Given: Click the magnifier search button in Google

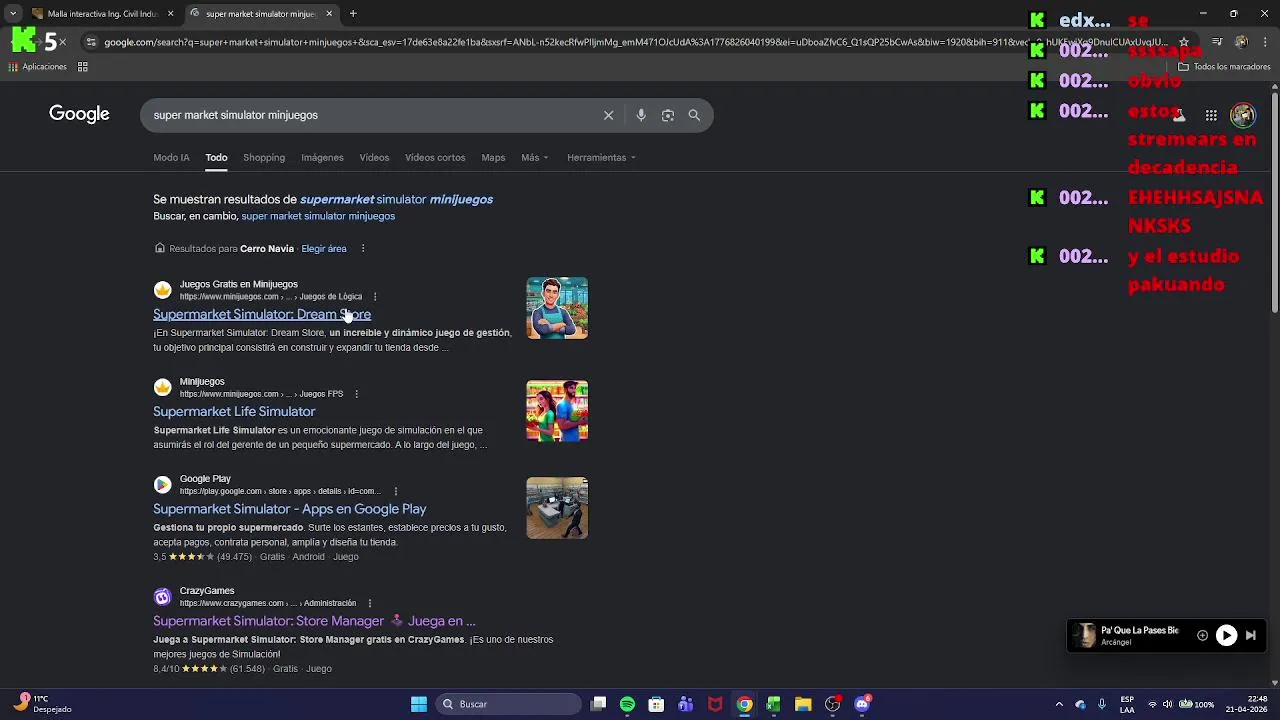Looking at the screenshot, I should pyautogui.click(x=694, y=115).
